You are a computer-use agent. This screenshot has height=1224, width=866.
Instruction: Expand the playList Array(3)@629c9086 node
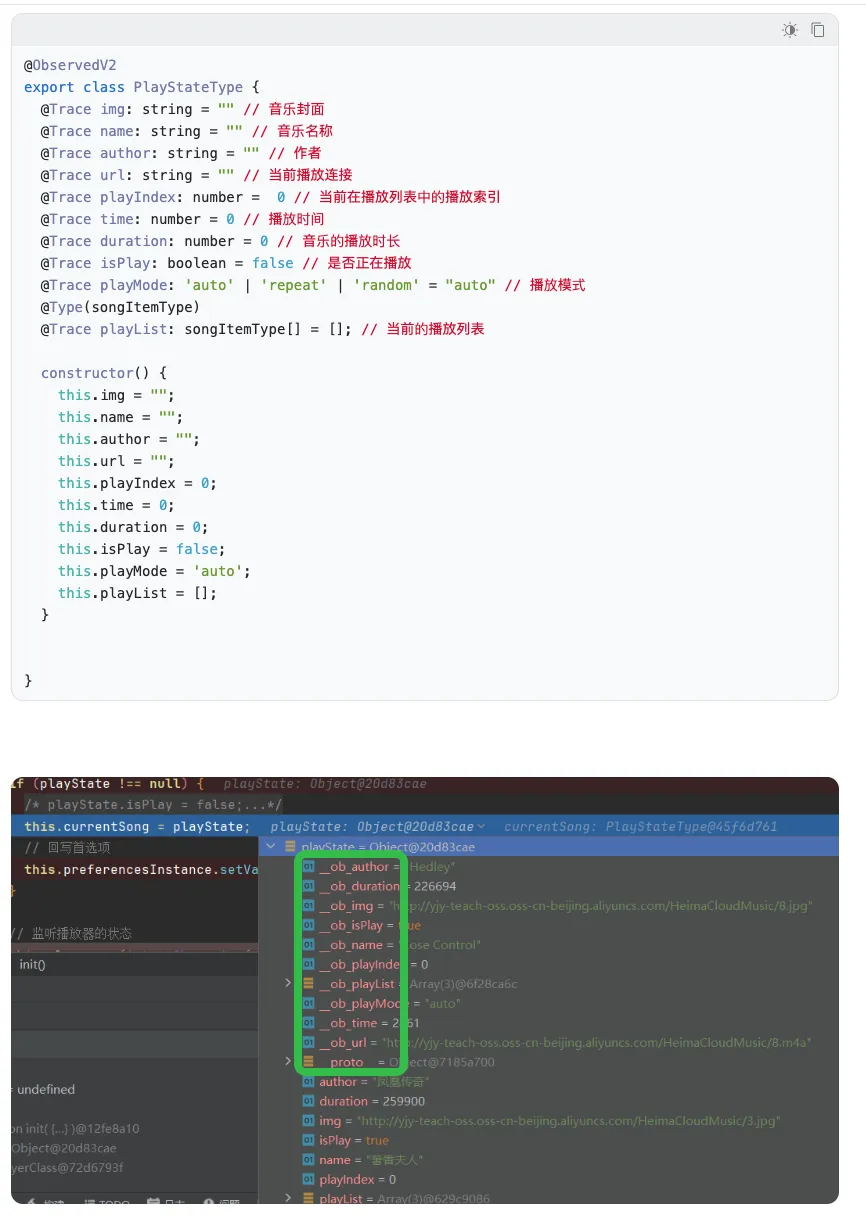pos(289,1198)
